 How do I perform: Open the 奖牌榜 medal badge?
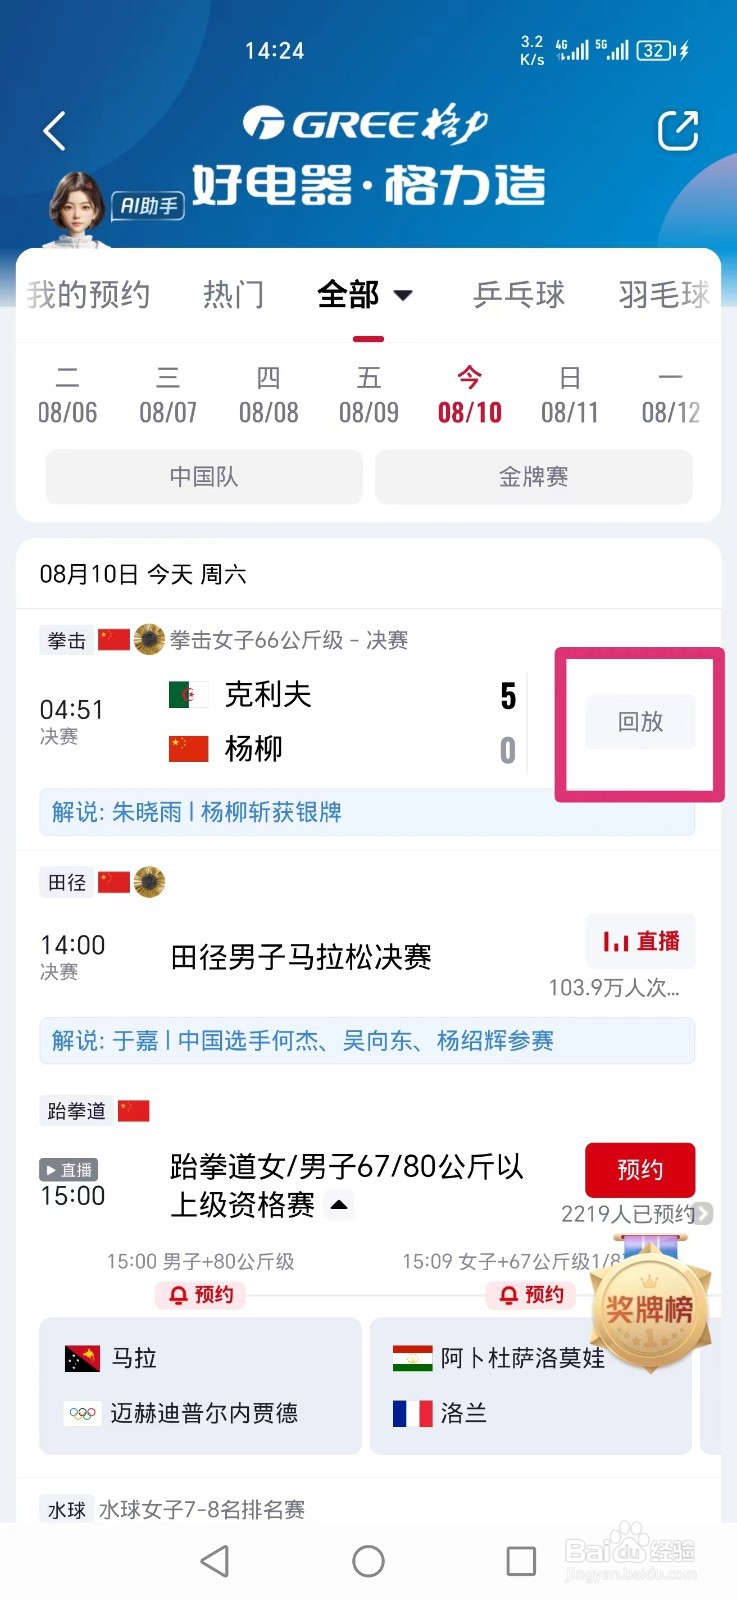click(x=650, y=1310)
